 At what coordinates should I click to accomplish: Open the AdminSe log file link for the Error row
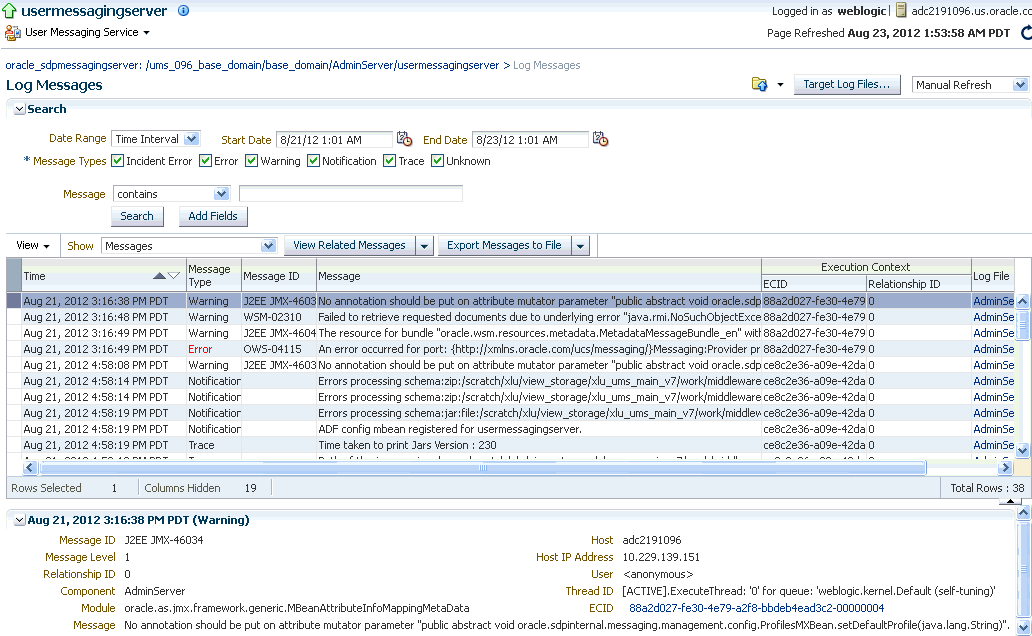pos(993,349)
